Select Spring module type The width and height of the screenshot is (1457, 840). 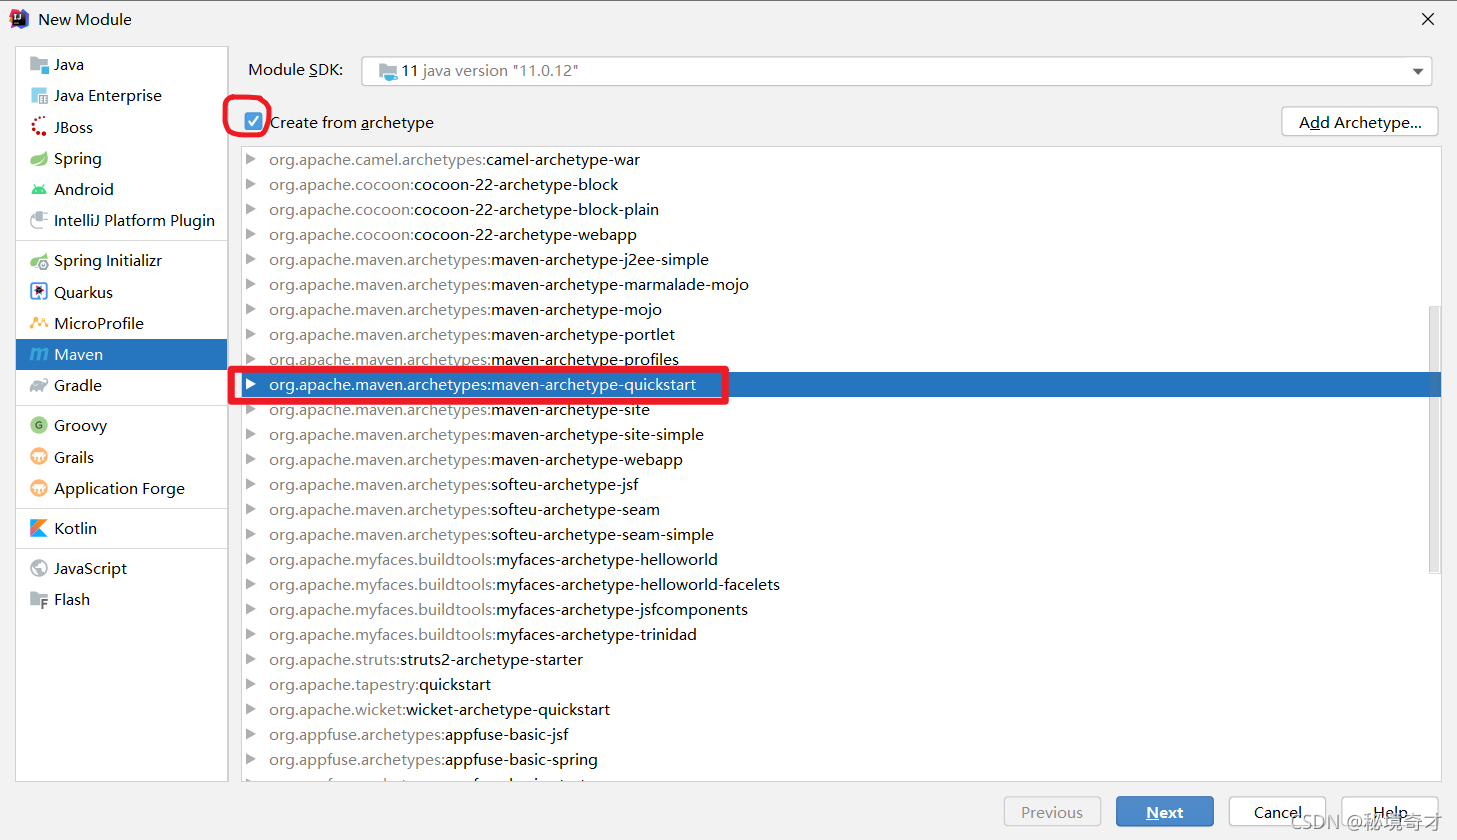pos(122,159)
